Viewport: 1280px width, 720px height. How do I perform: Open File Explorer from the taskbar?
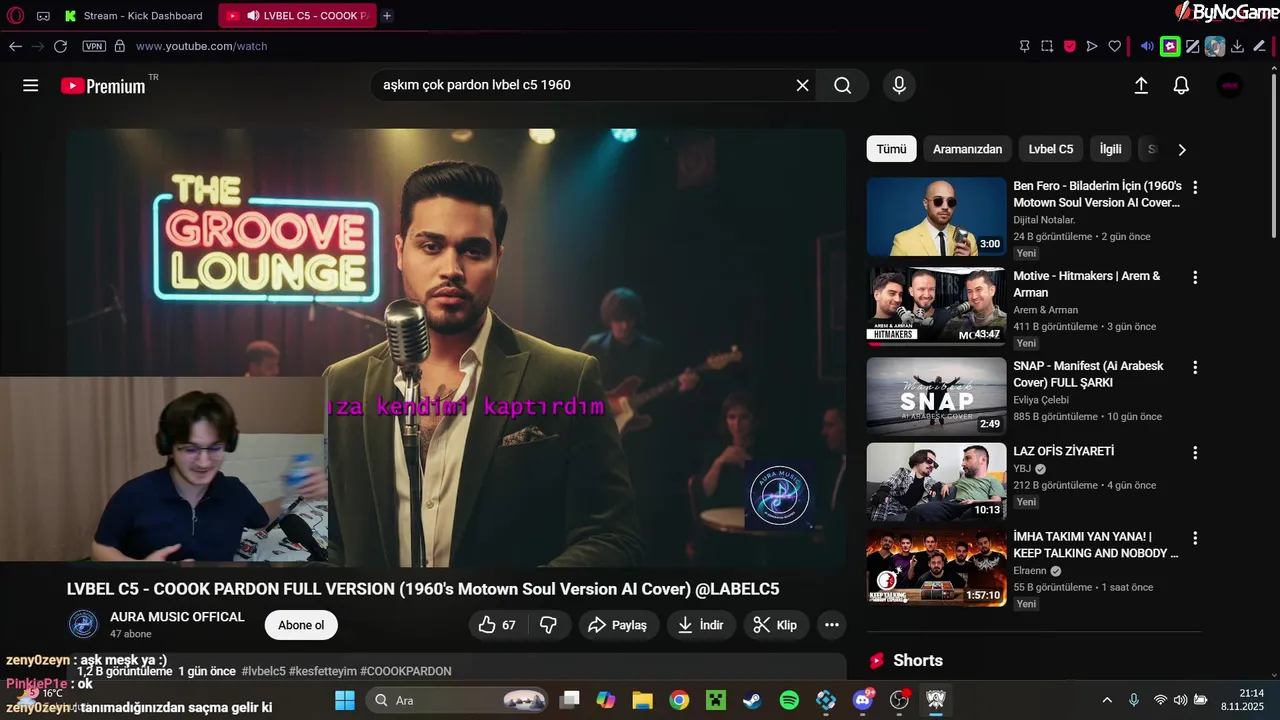pyautogui.click(x=642, y=700)
